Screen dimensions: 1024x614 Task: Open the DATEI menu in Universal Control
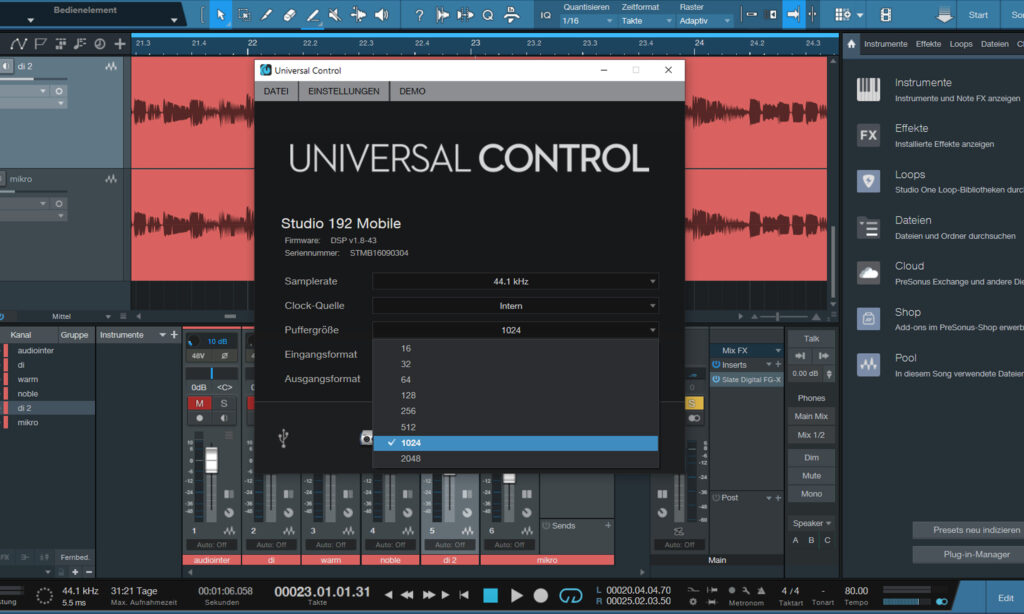tap(276, 91)
